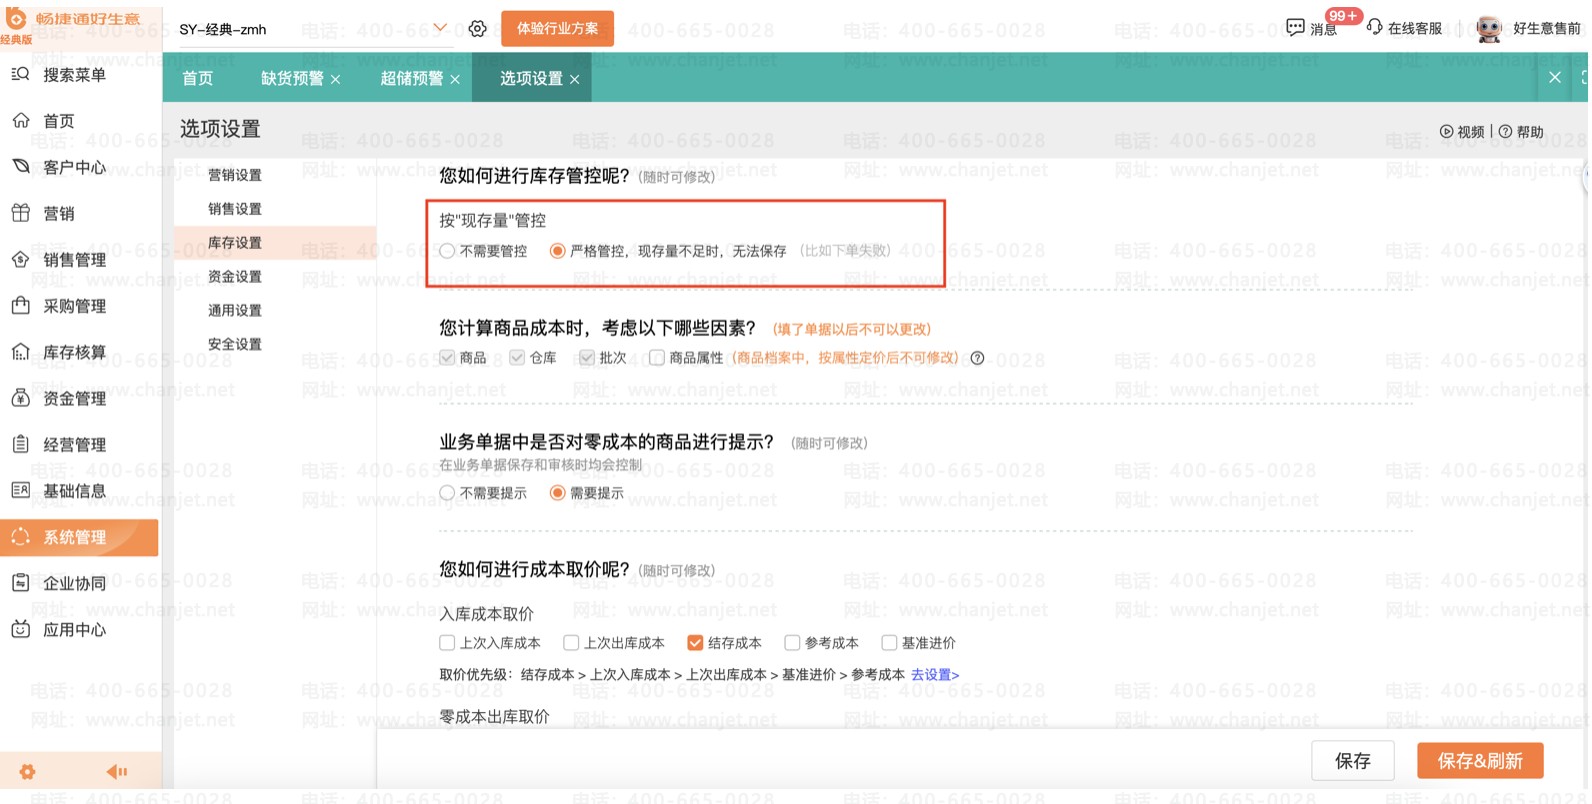Open 安全设置 in settings list
The image size is (1592, 804).
click(x=235, y=344)
